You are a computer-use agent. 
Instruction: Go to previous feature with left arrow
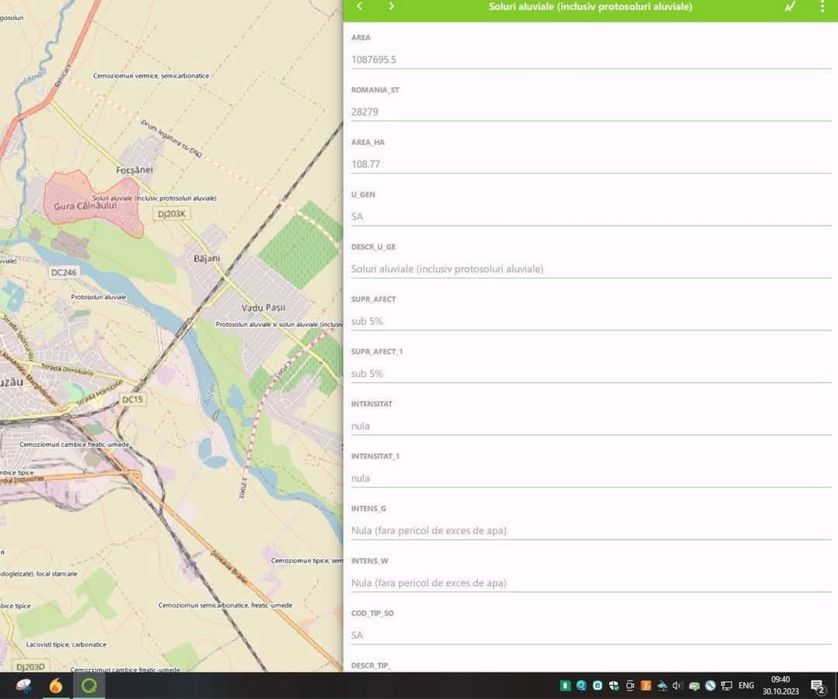click(x=359, y=6)
